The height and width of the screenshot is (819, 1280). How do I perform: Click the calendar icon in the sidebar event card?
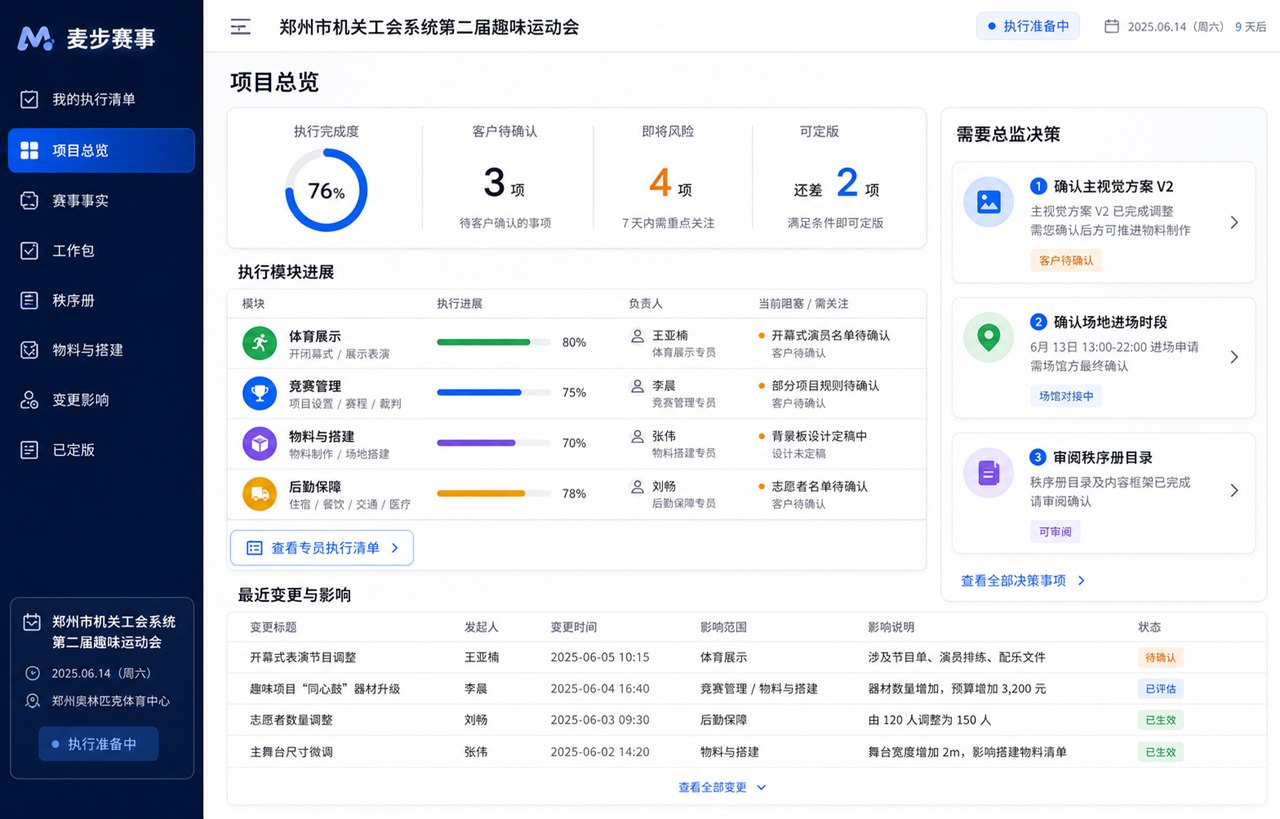click(32, 622)
